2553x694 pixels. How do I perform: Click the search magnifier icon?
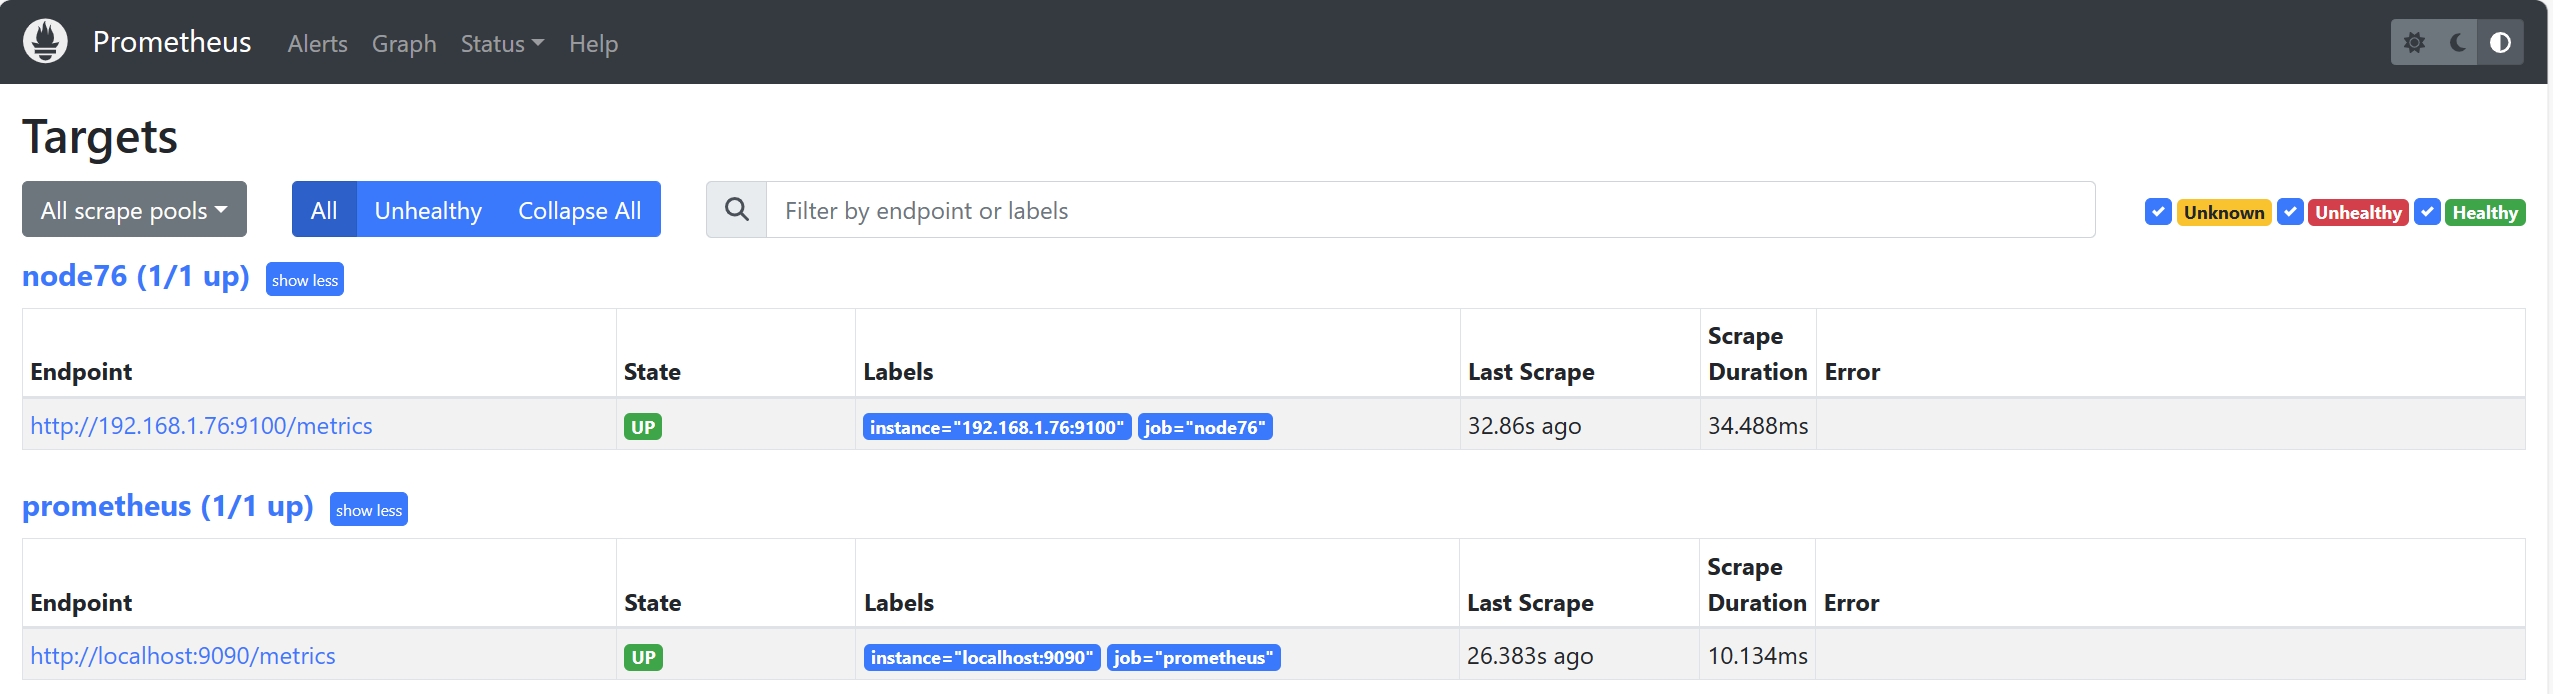coord(737,210)
